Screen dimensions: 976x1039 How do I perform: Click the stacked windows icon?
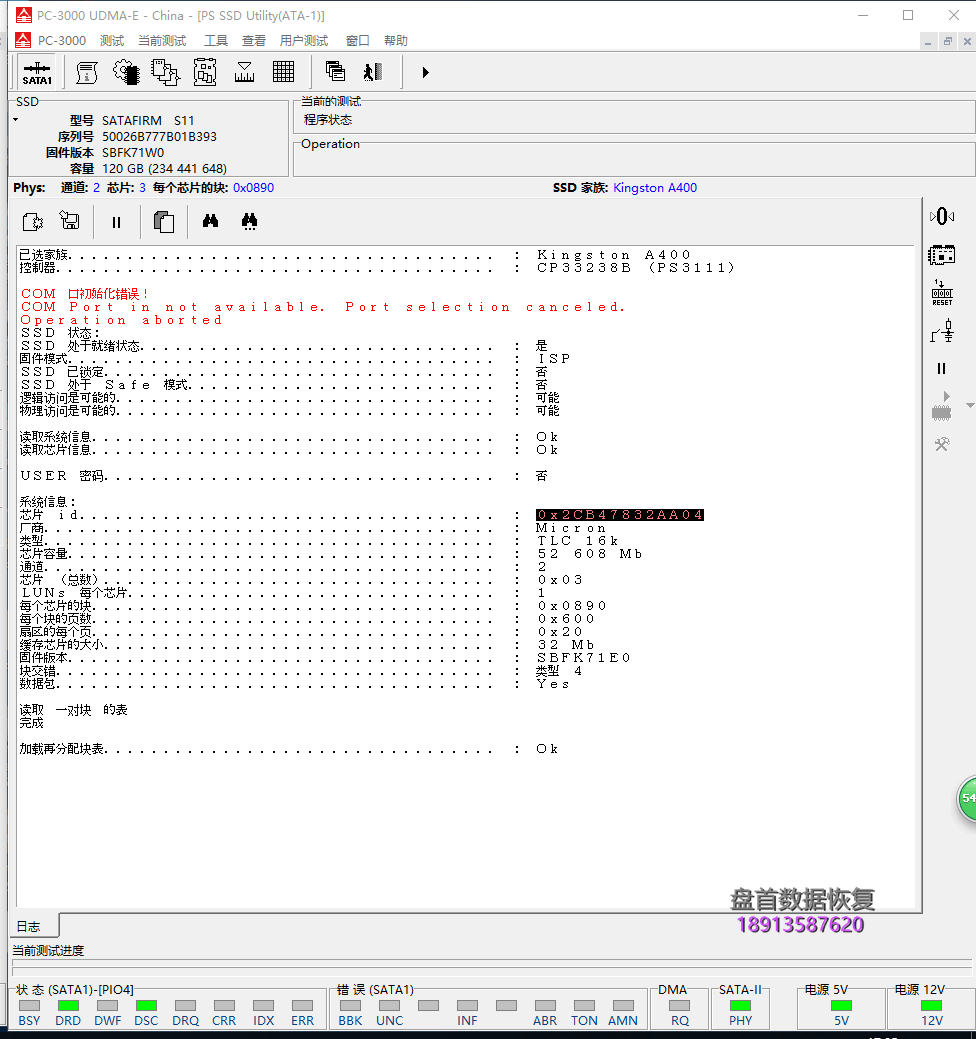point(335,72)
